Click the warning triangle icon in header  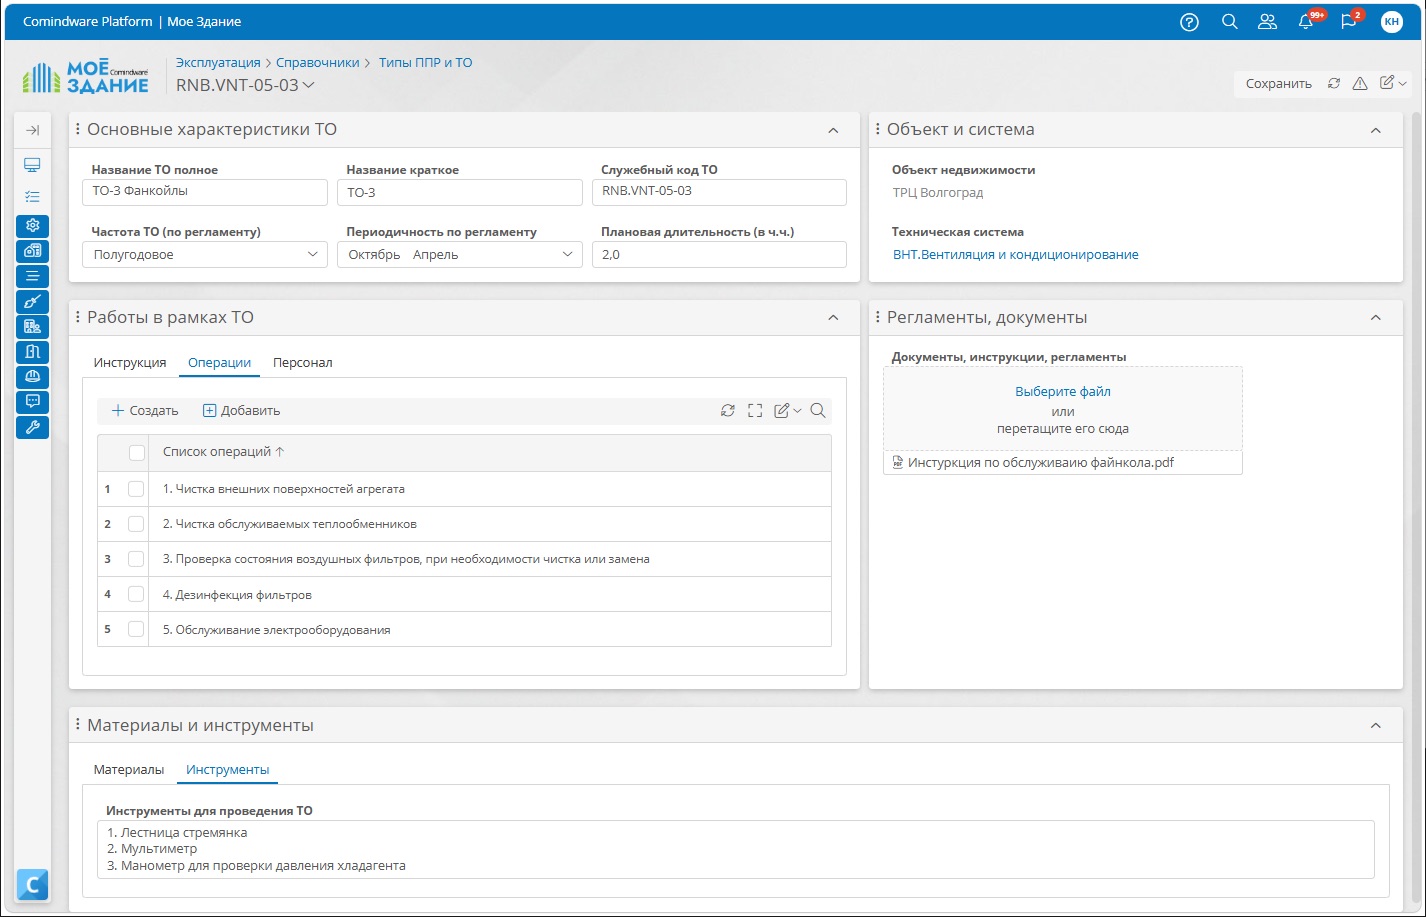[1359, 84]
